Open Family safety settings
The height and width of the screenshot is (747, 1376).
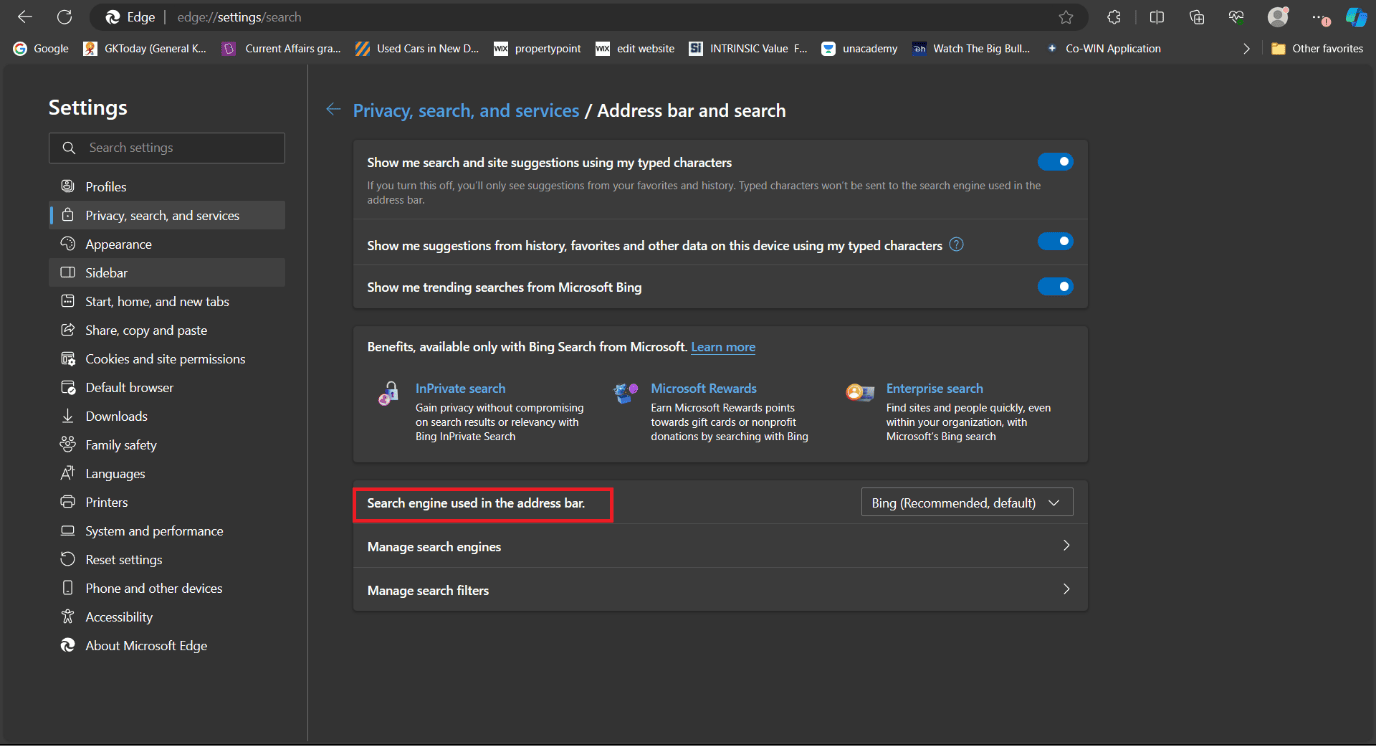point(167,445)
